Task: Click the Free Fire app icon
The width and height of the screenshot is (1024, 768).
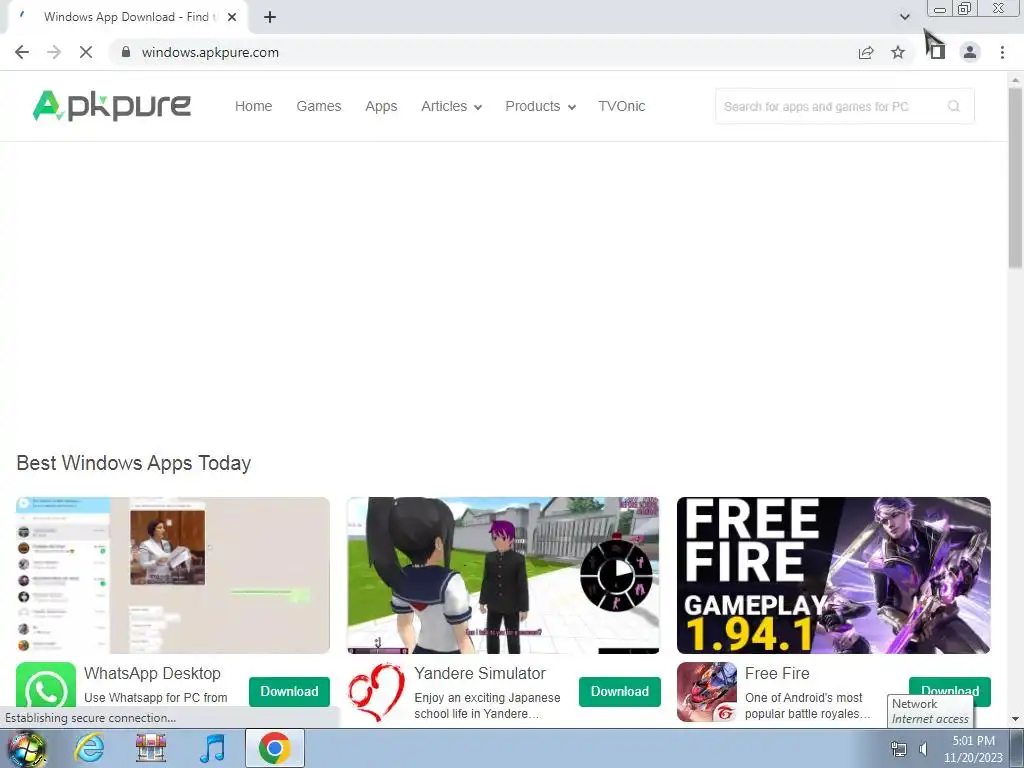Action: (707, 692)
